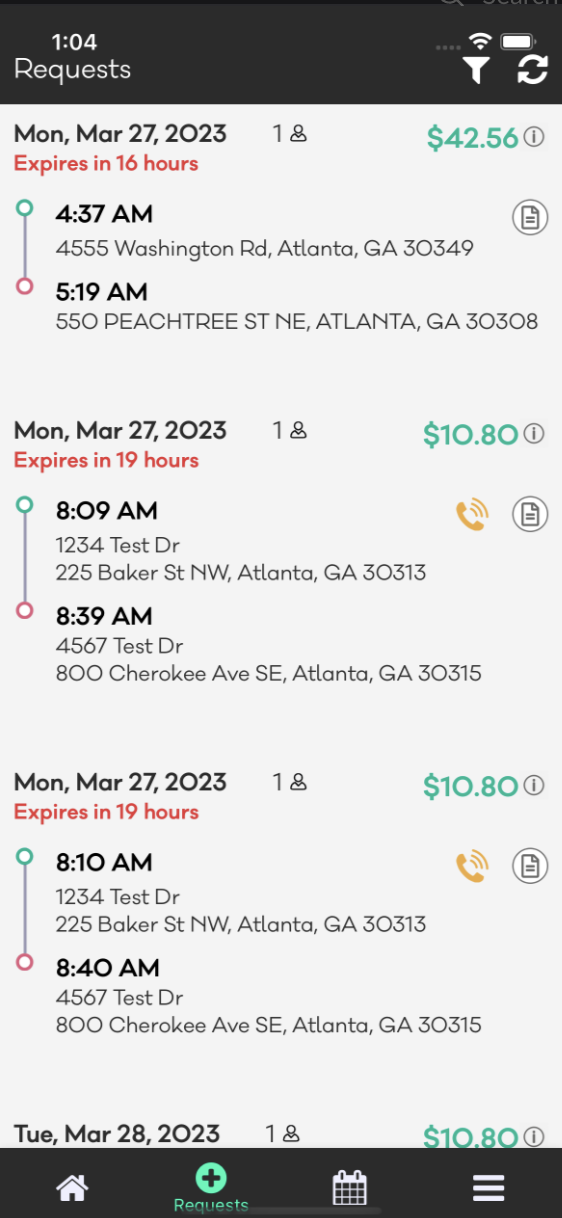Viewport: 562px width, 1218px height.
Task: Go to the Home tab
Action: 72,1188
